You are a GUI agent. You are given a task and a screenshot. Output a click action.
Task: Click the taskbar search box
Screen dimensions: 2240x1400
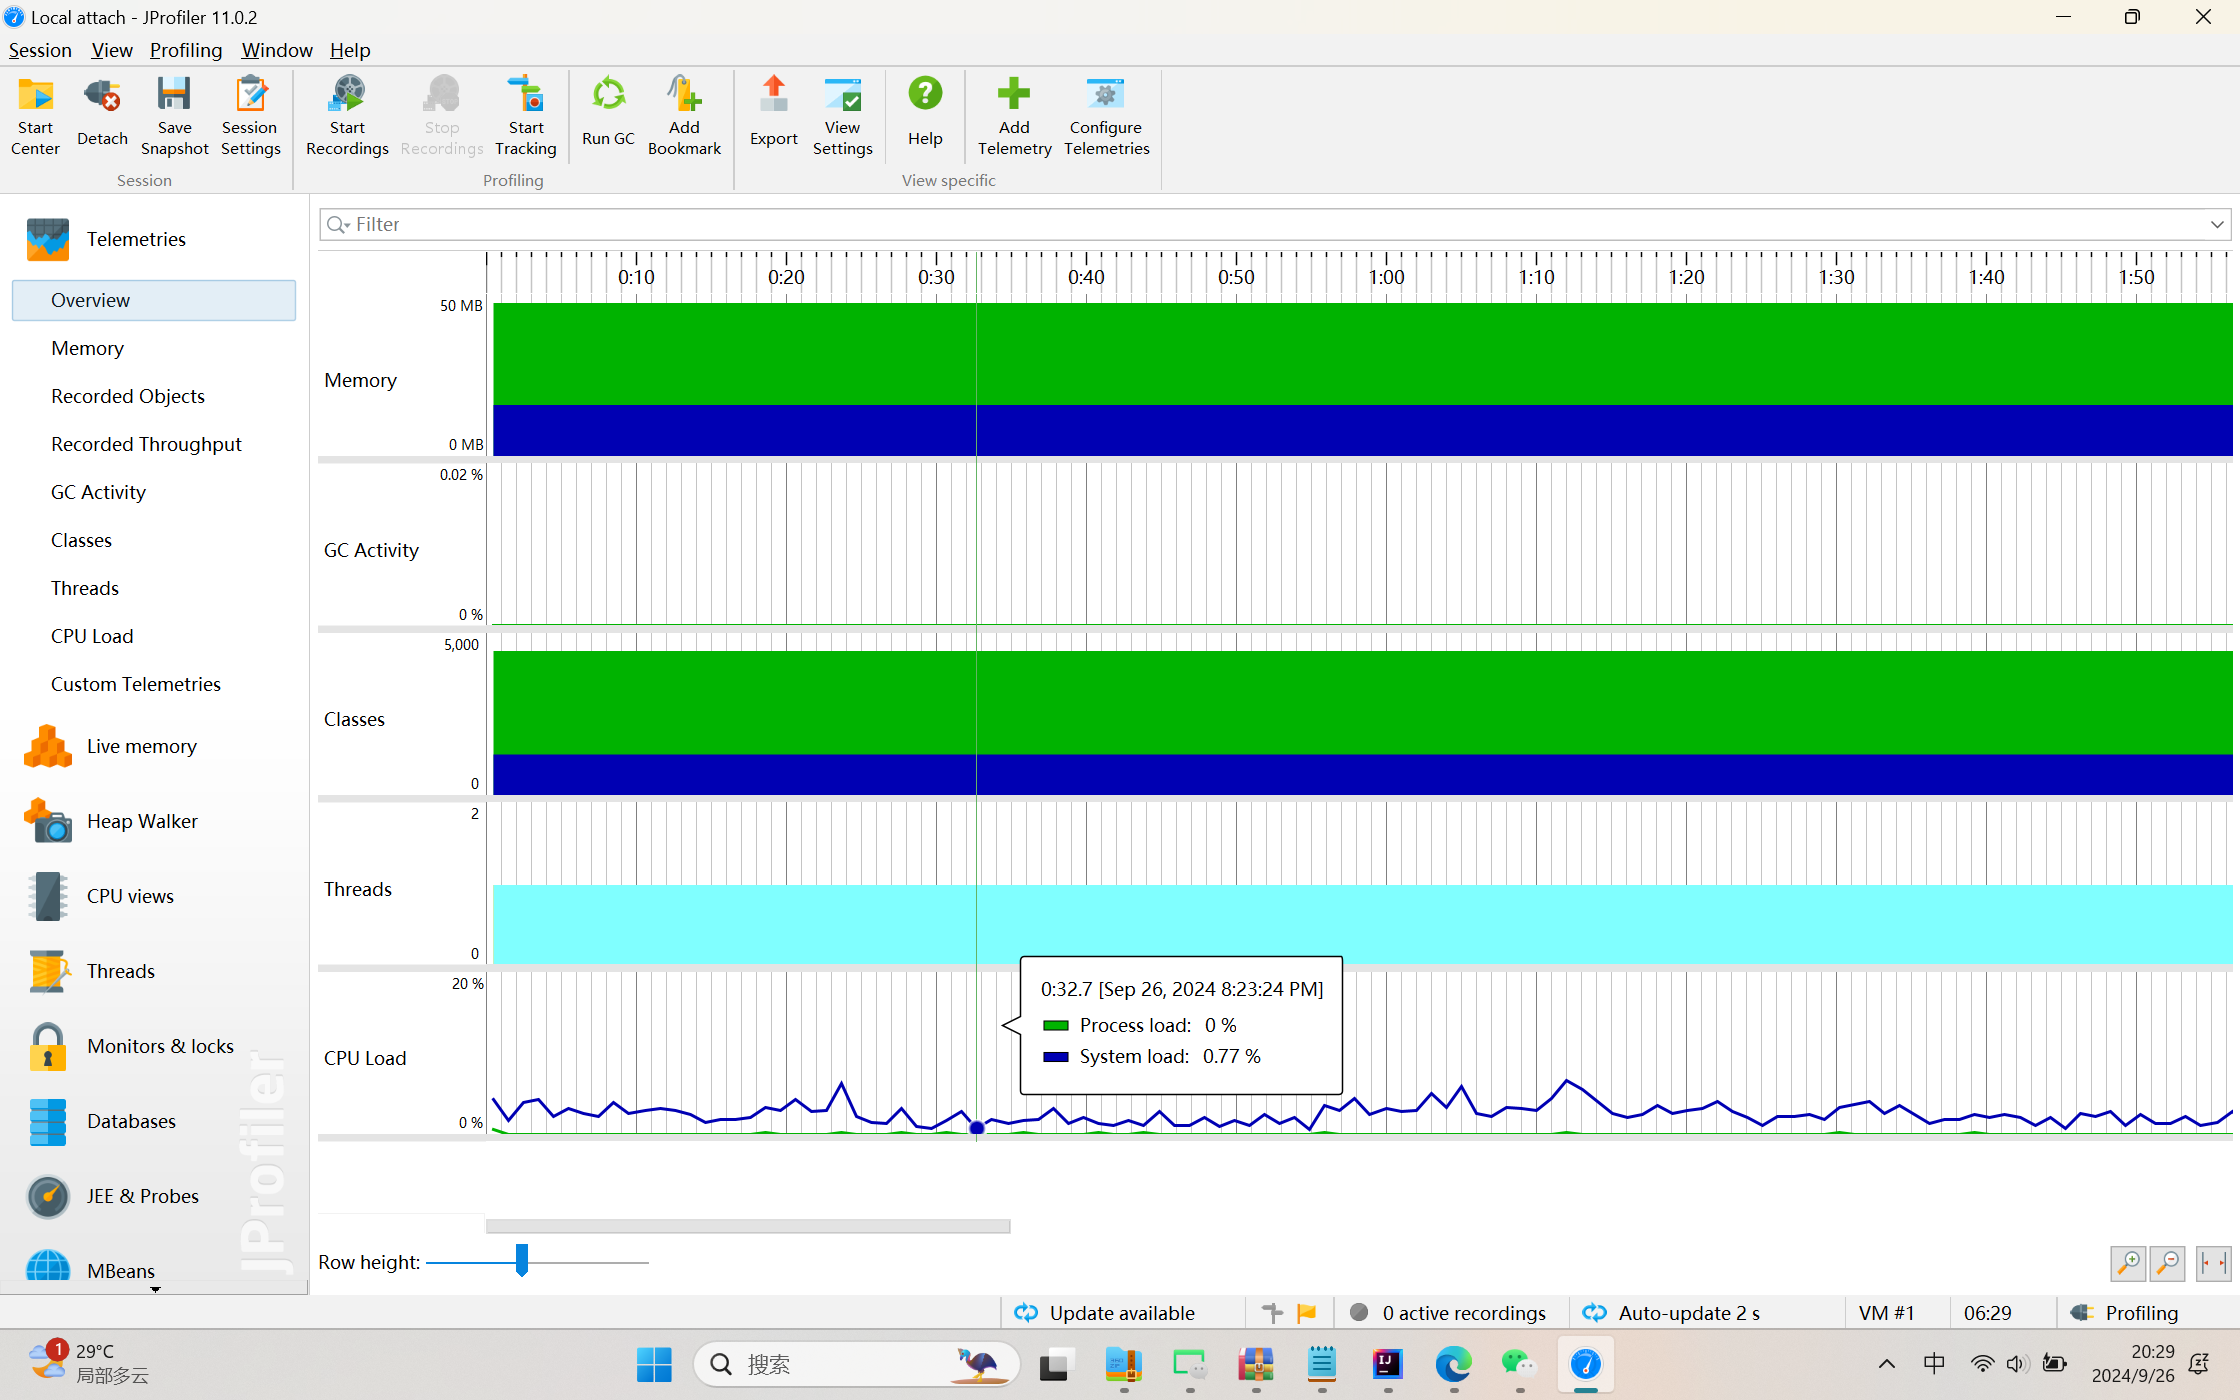tap(856, 1364)
